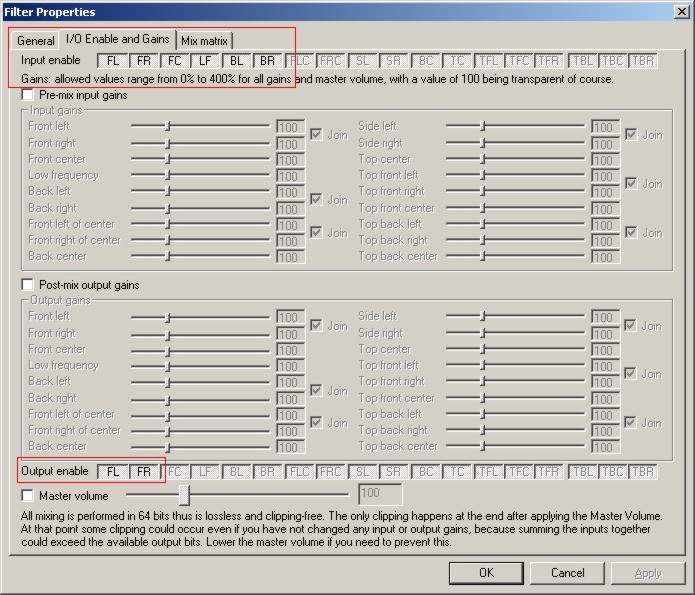Toggle the BR input enable button
Screen dimensions: 695x595
(x=268, y=61)
